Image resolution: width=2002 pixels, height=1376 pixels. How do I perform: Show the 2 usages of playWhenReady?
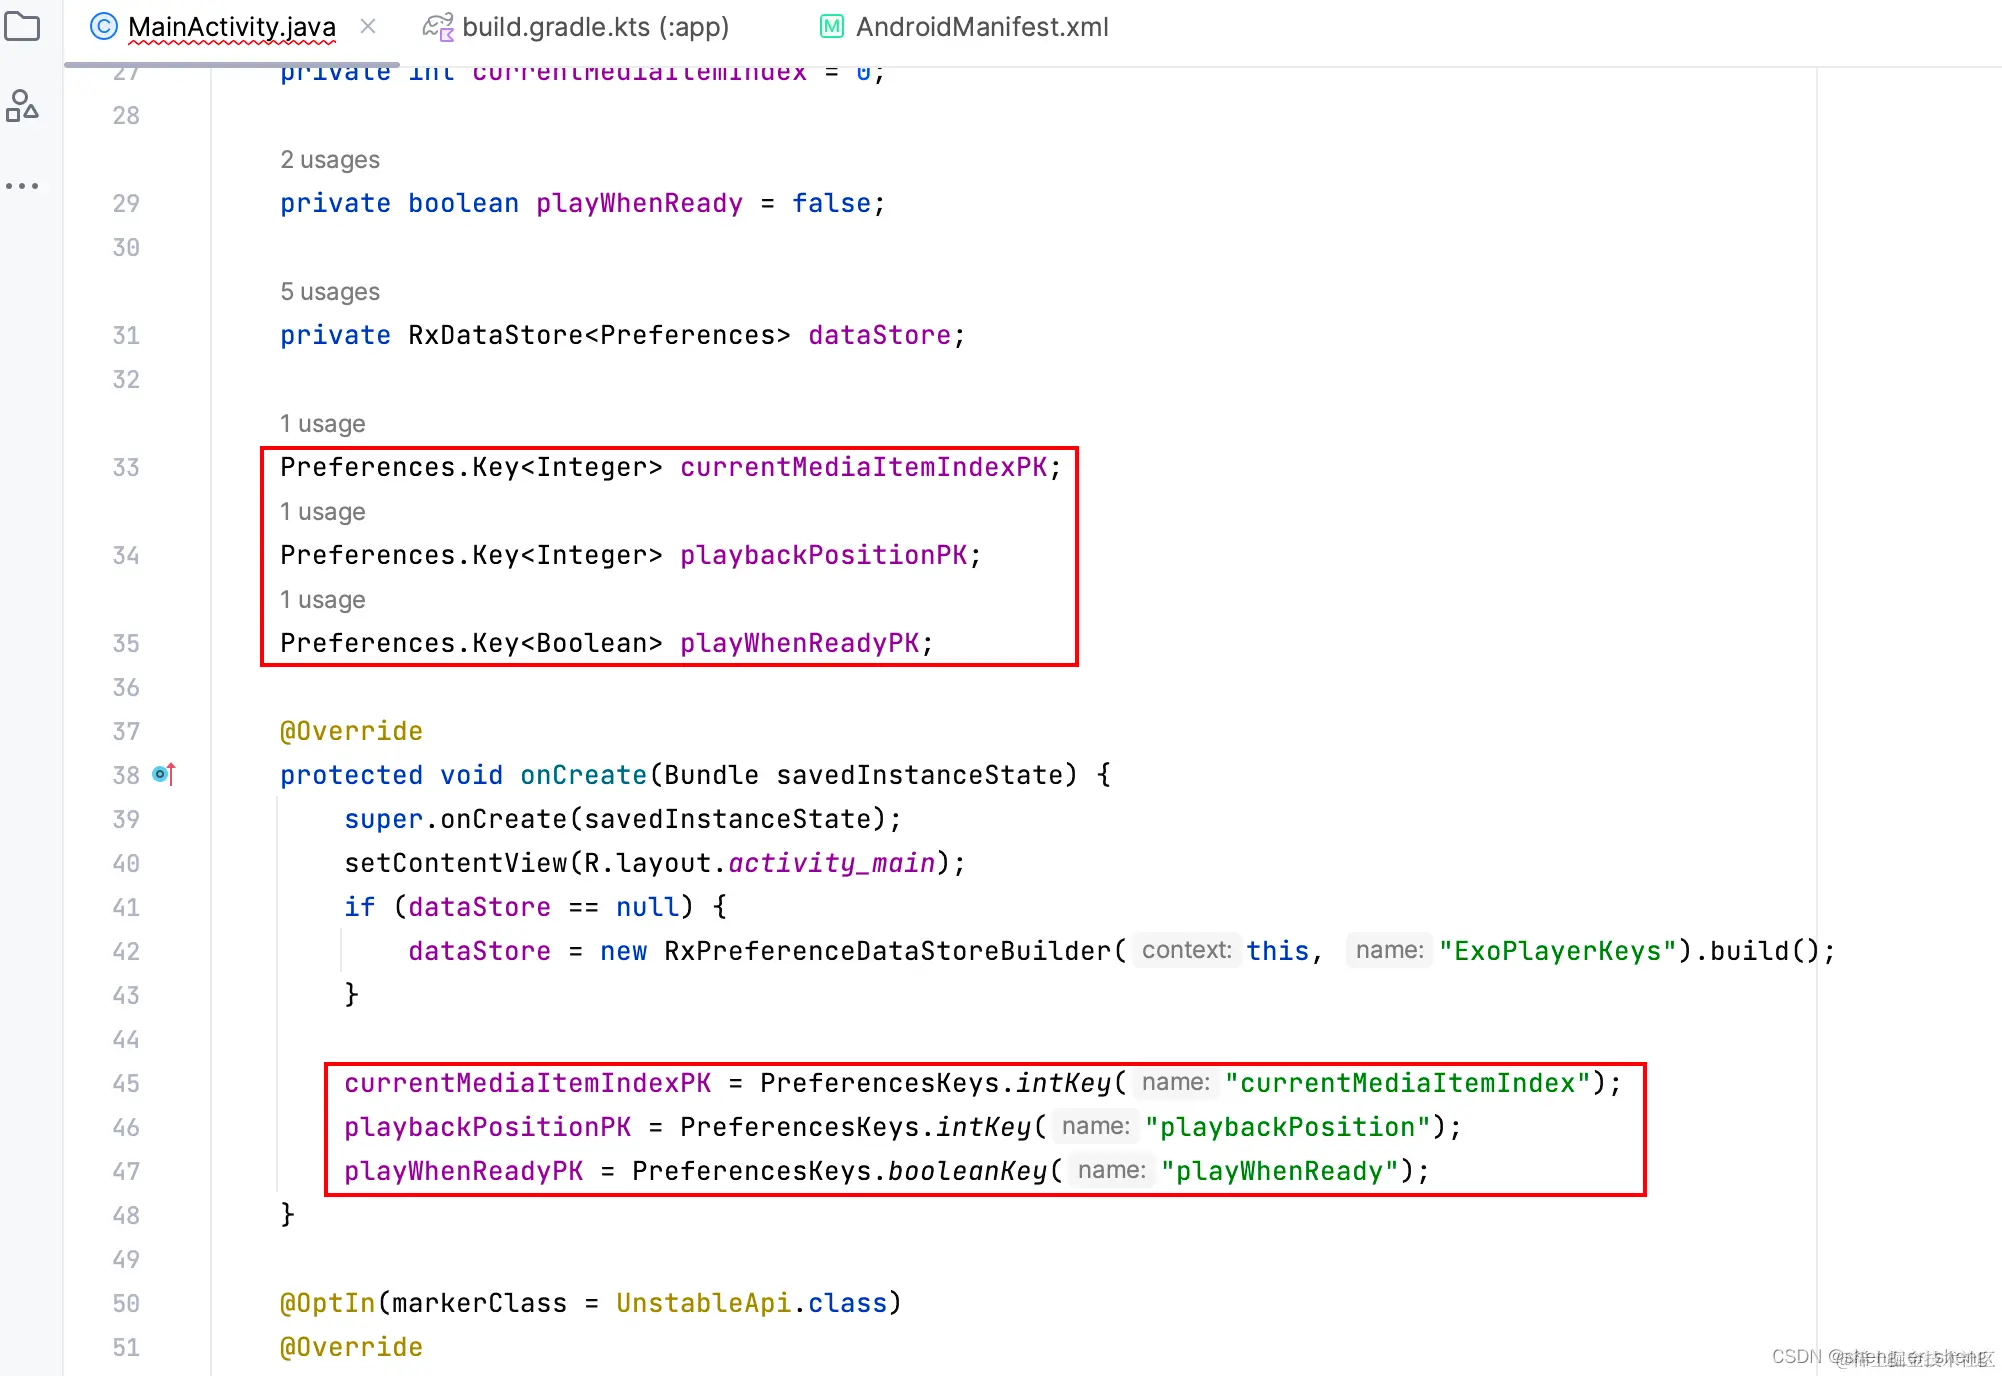pos(330,160)
